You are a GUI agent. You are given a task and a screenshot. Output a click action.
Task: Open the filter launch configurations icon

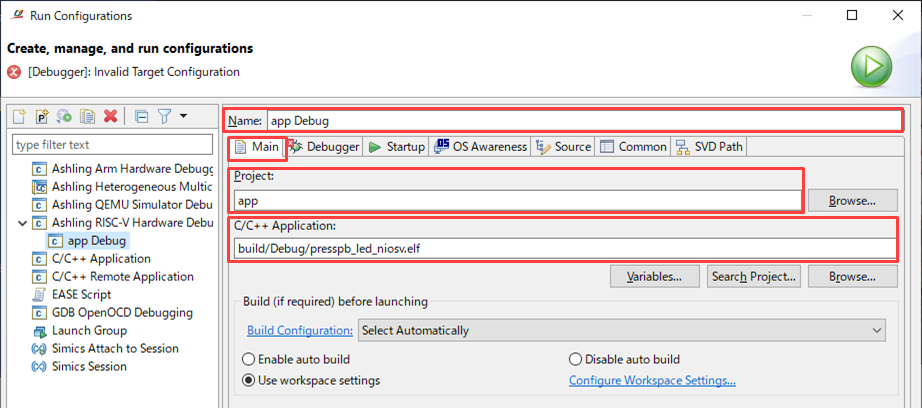click(164, 116)
